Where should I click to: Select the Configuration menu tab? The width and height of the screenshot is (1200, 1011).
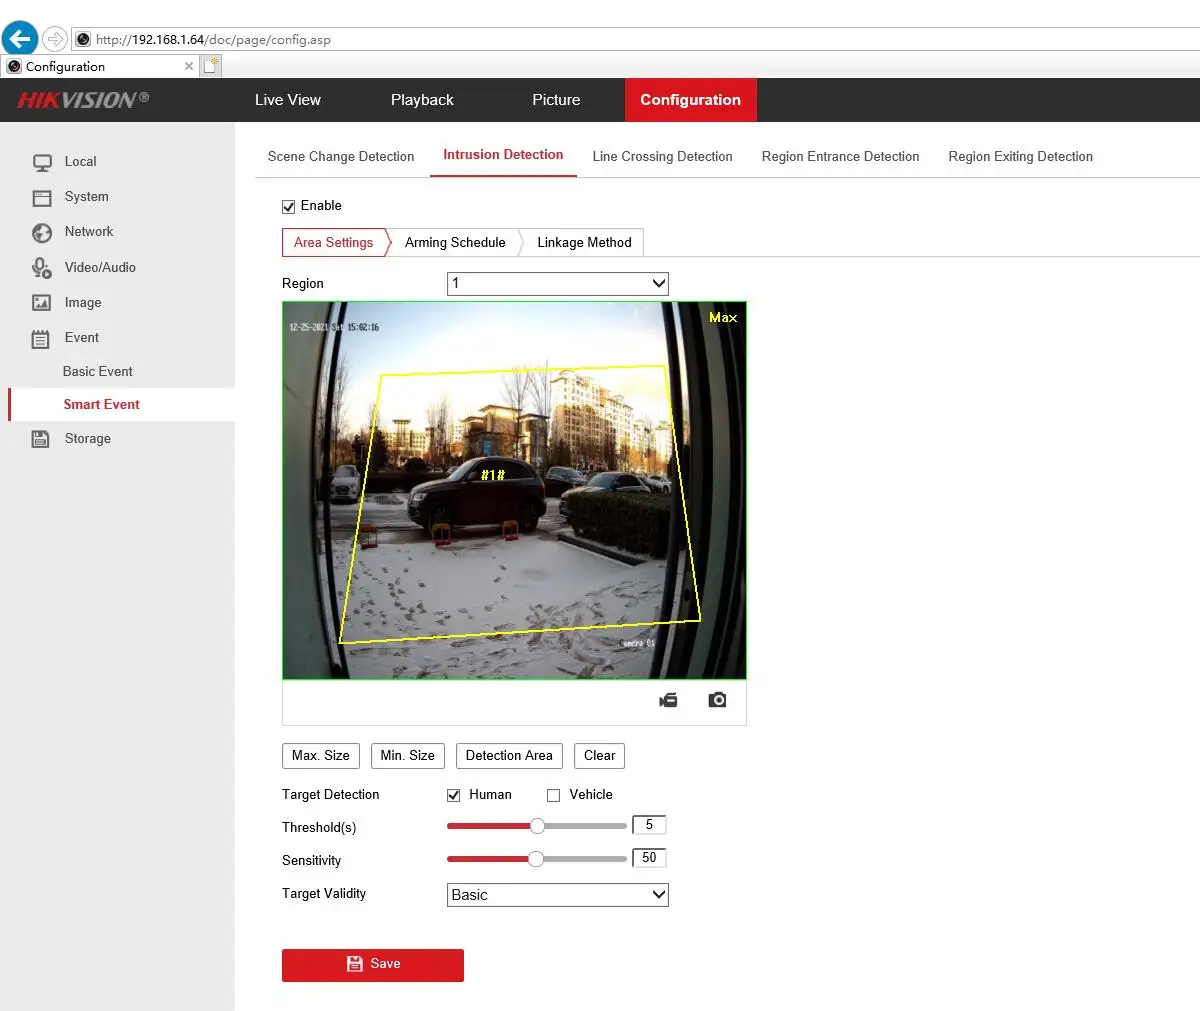[x=690, y=100]
